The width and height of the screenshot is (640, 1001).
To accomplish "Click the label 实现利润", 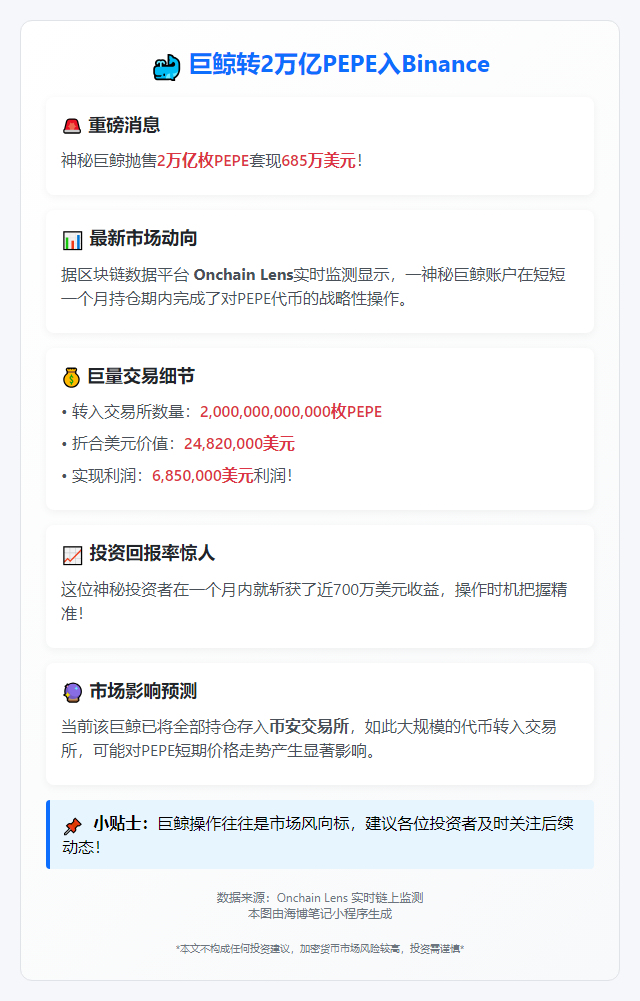I will (104, 476).
